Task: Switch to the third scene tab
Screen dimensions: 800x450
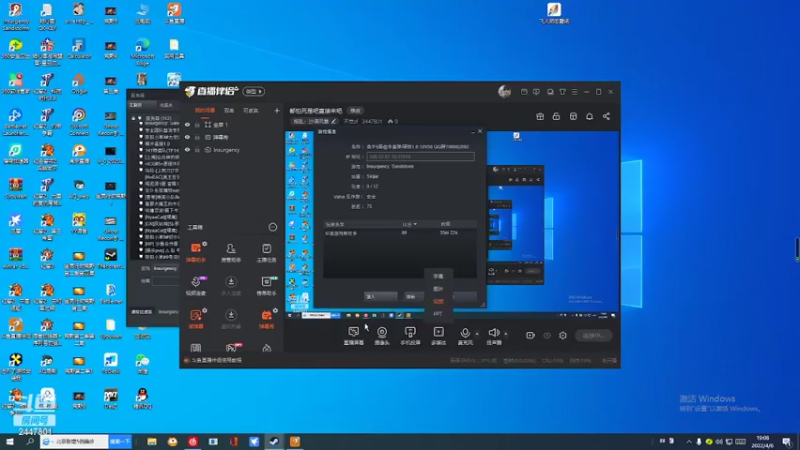Action: tap(251, 110)
